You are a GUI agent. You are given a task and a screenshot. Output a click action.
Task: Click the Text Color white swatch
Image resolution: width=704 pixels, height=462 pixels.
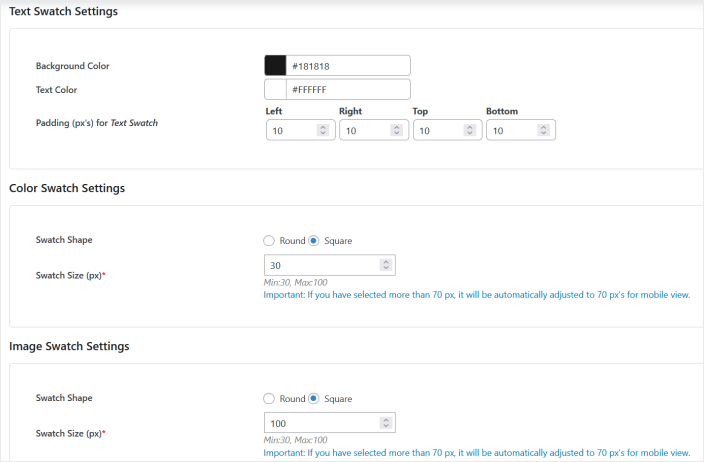pyautogui.click(x=275, y=90)
